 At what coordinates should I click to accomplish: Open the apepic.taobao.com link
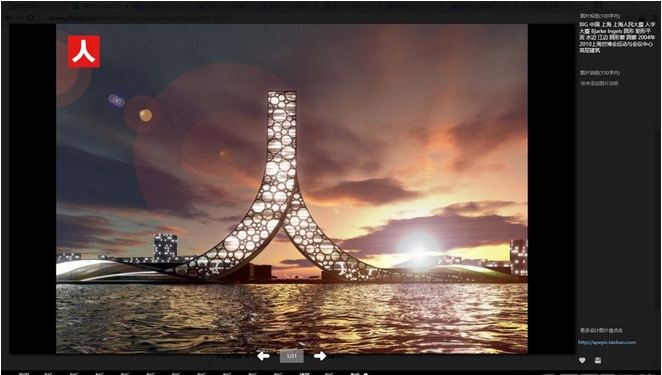[607, 342]
